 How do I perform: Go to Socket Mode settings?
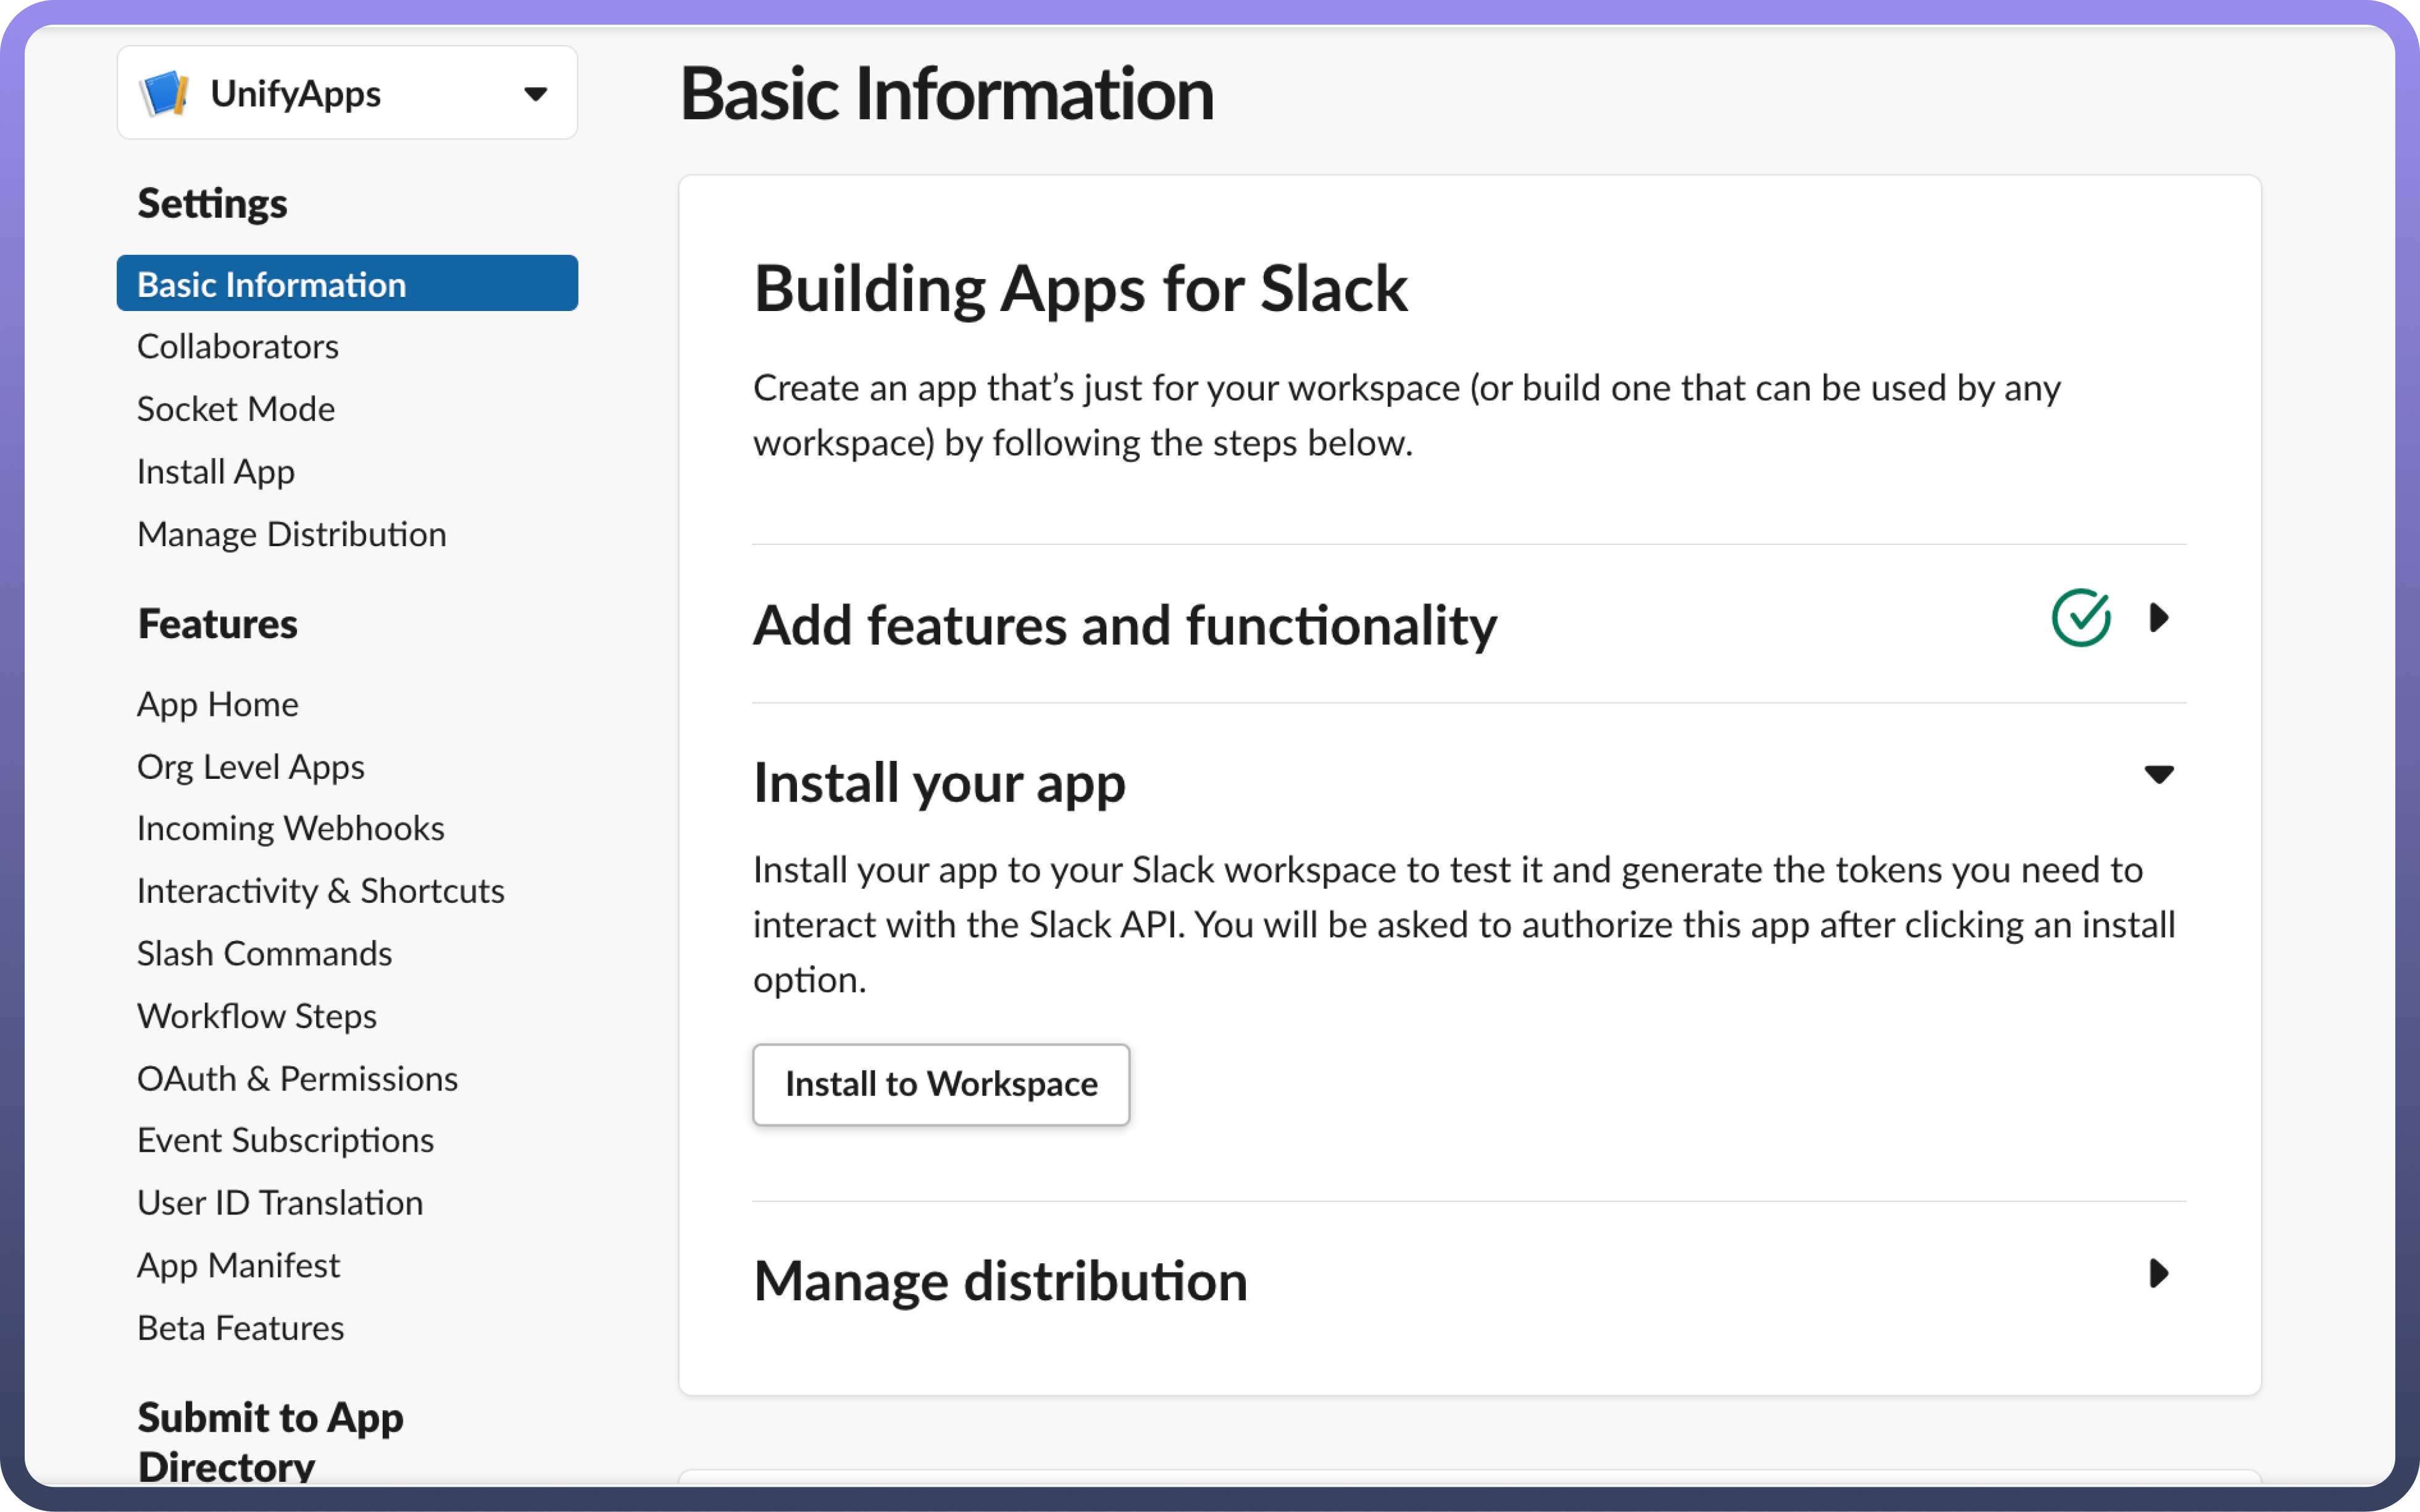pos(236,409)
